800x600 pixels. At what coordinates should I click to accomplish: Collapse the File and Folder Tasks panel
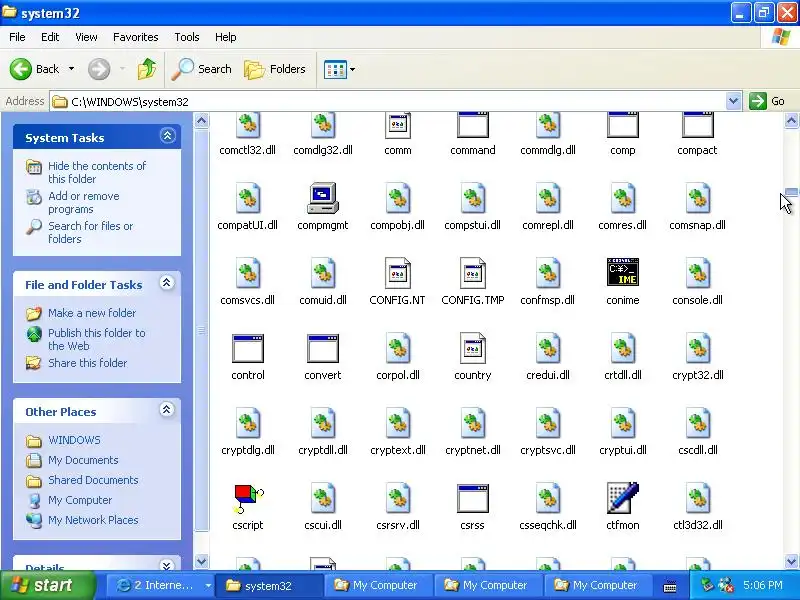click(167, 283)
